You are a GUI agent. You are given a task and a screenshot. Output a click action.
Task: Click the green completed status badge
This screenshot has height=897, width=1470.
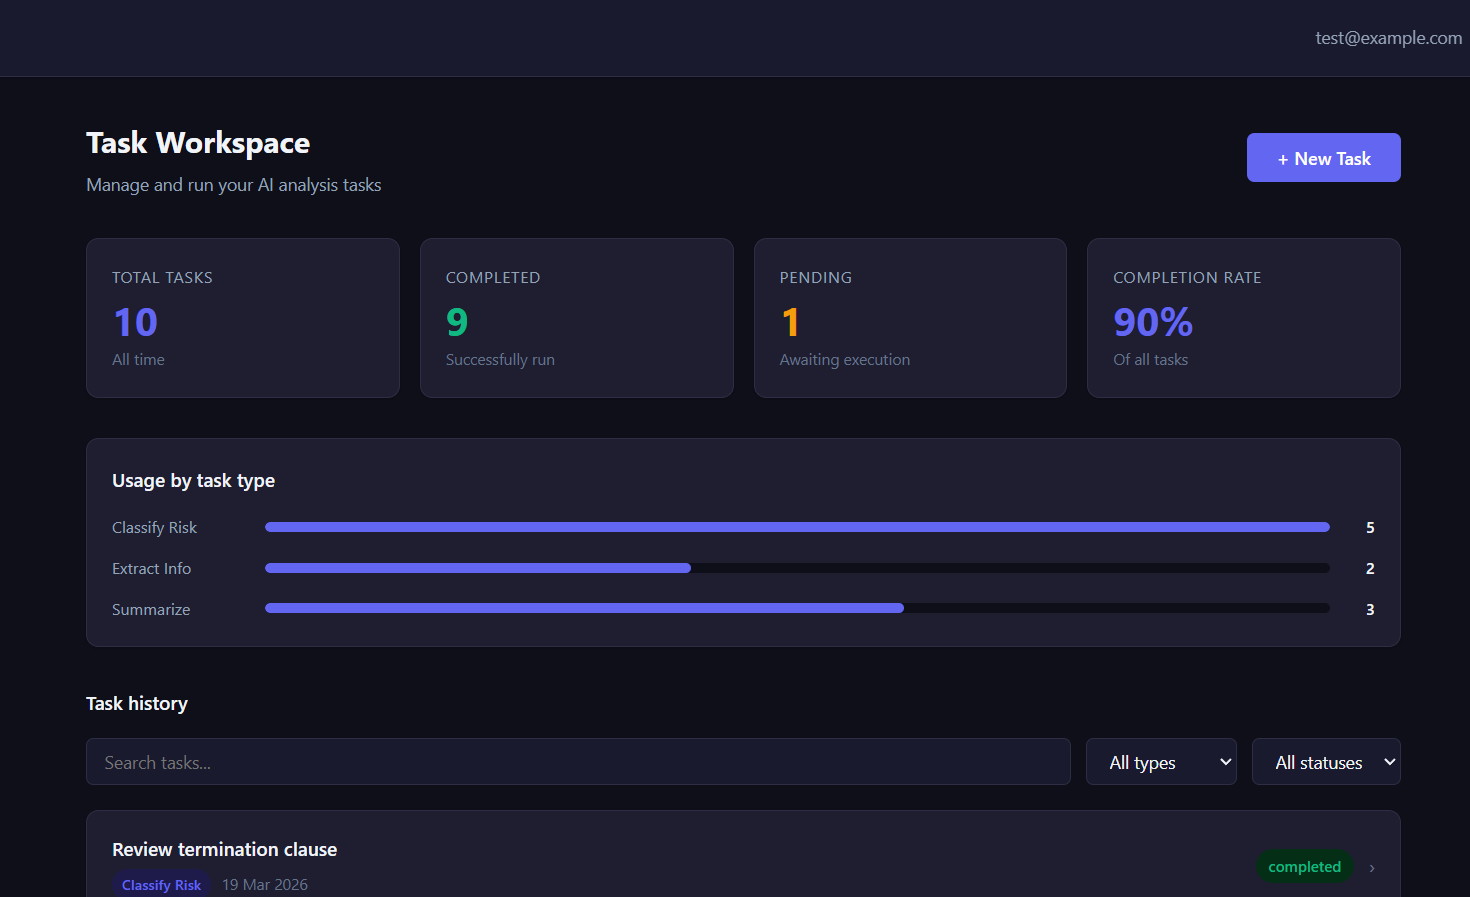[x=1304, y=867]
